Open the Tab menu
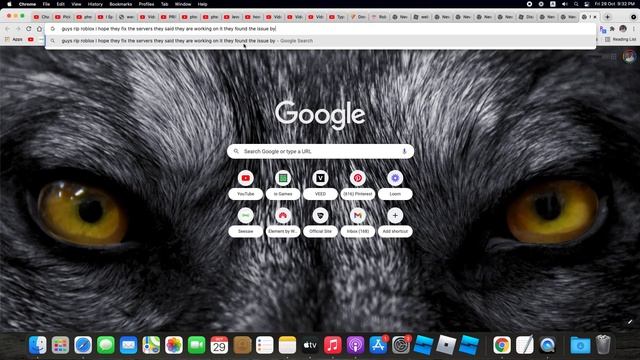640x360 pixels. [x=164, y=4]
